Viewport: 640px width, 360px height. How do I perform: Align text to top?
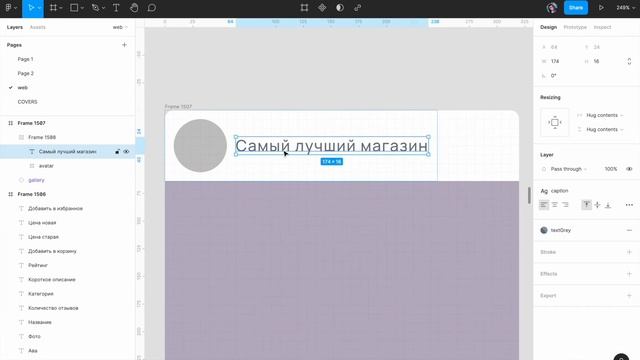click(586, 205)
